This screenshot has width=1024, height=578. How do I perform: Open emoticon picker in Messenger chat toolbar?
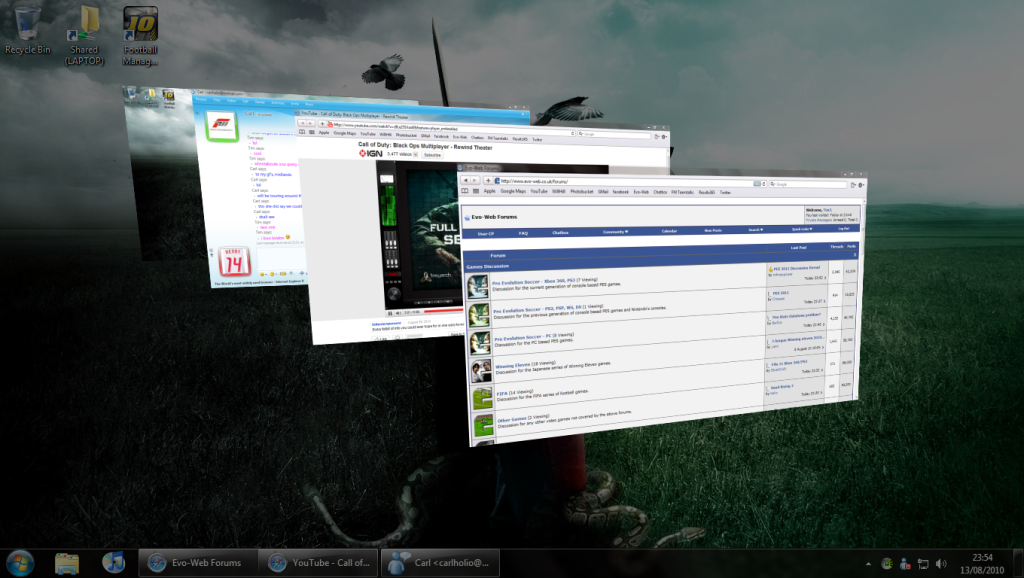coord(263,274)
